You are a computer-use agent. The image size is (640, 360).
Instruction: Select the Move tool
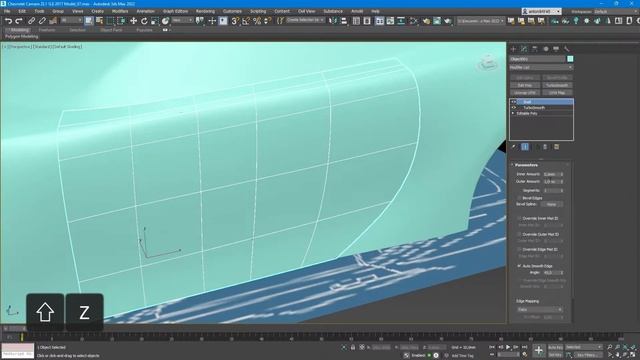coord(133,21)
